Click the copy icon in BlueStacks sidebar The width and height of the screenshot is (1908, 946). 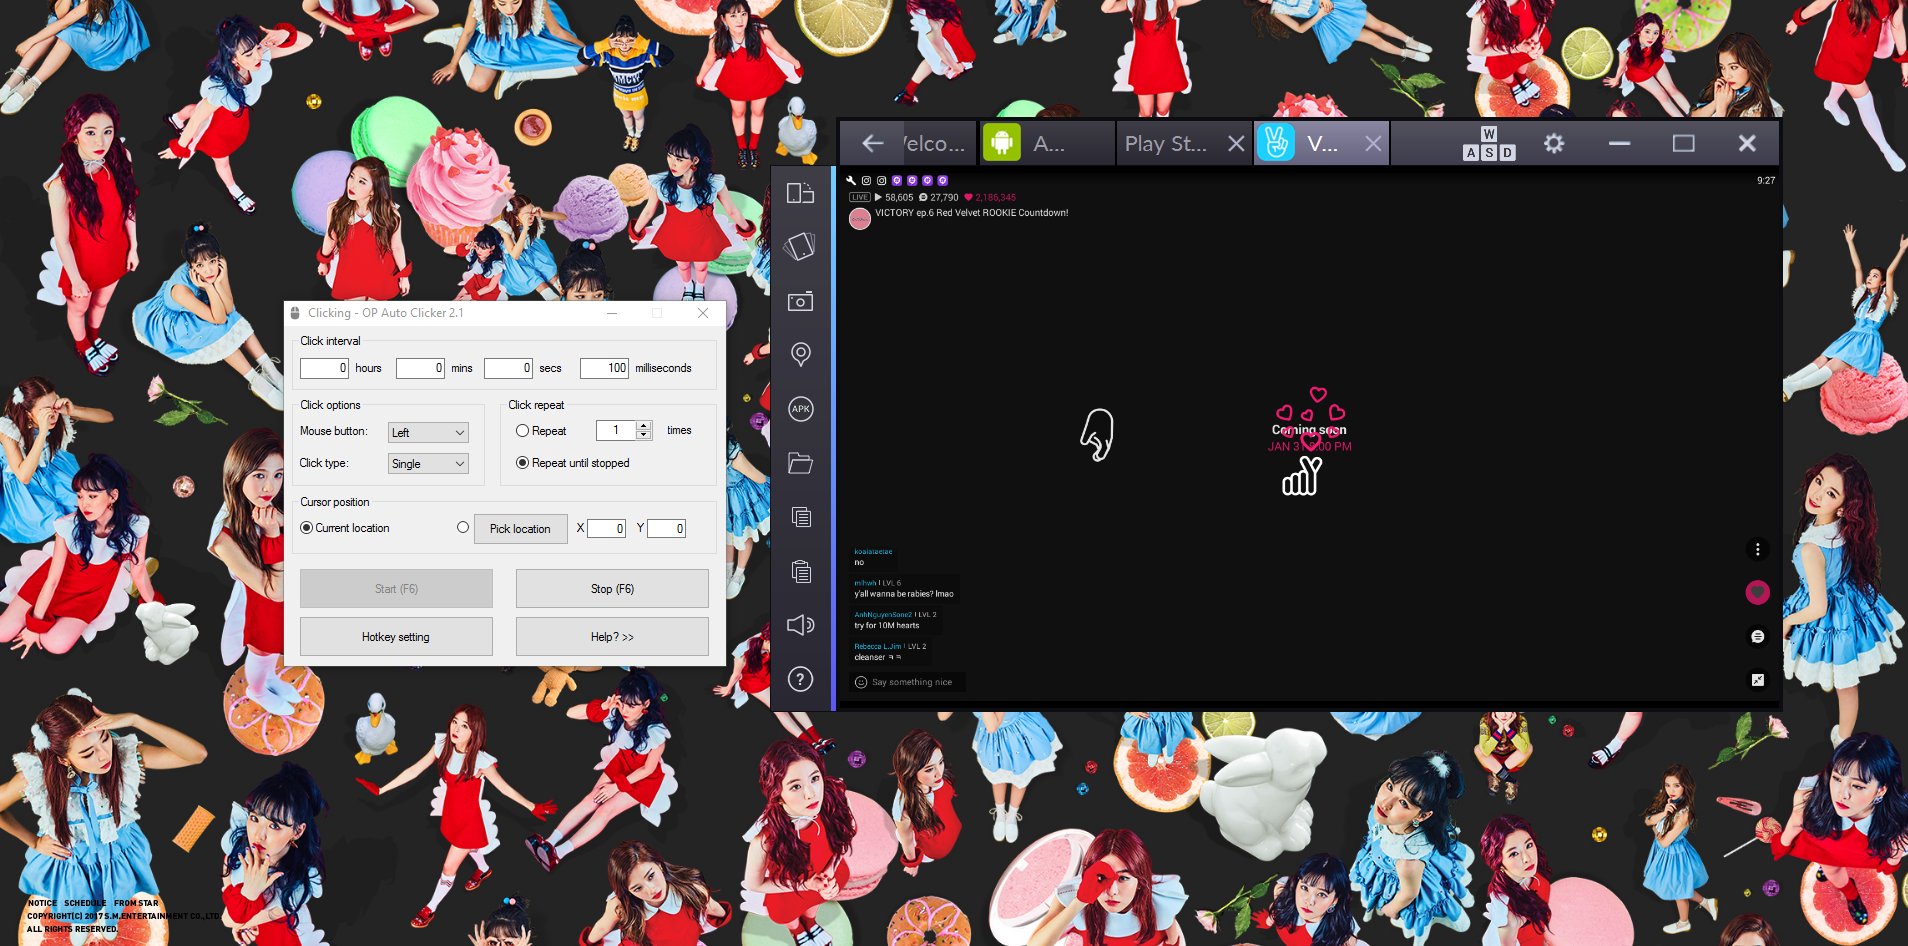800,517
